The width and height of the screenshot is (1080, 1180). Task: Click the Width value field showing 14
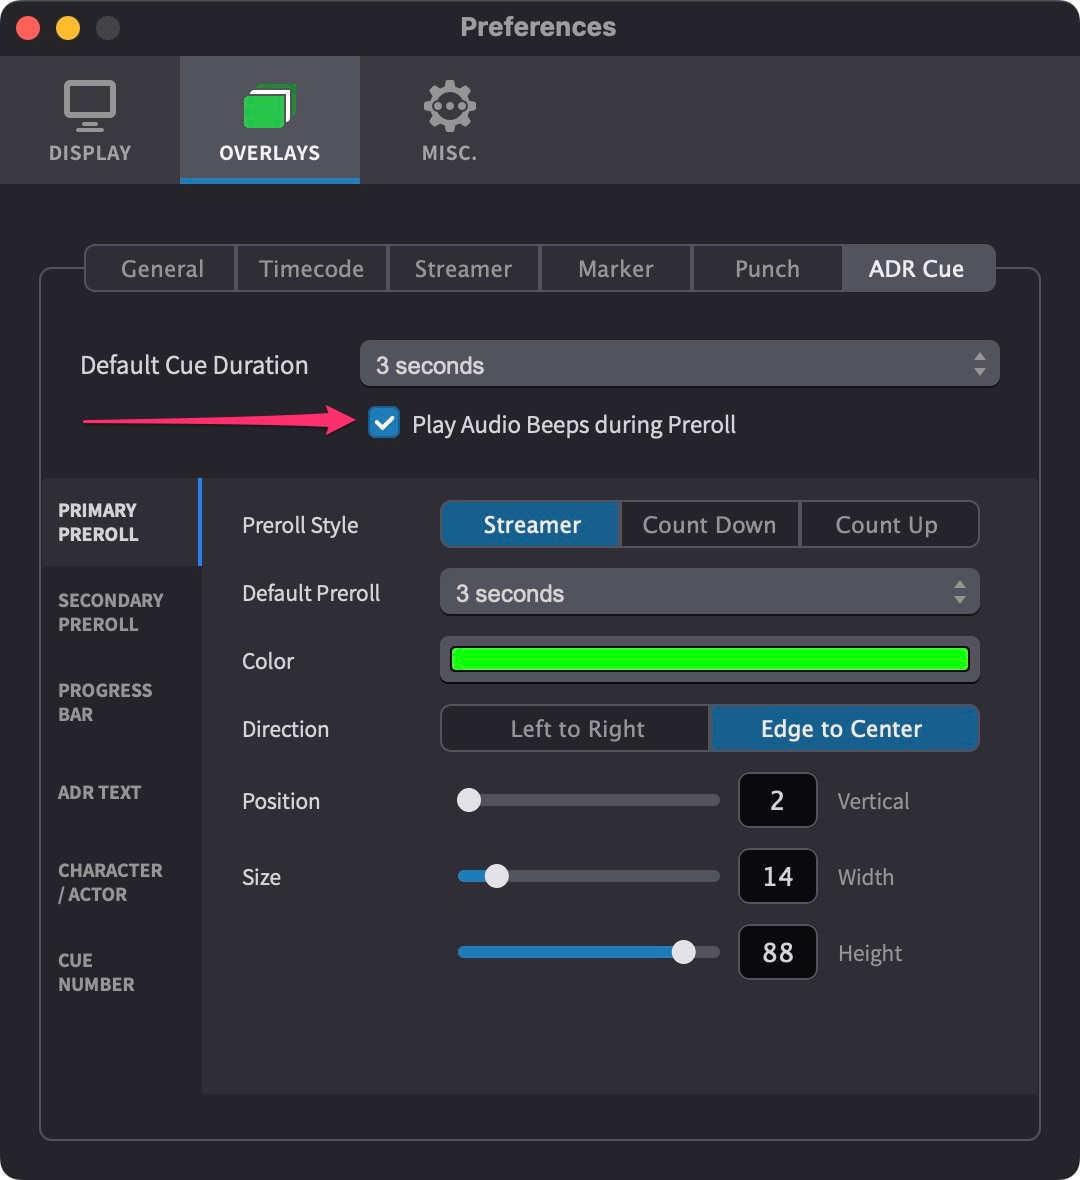click(x=777, y=876)
